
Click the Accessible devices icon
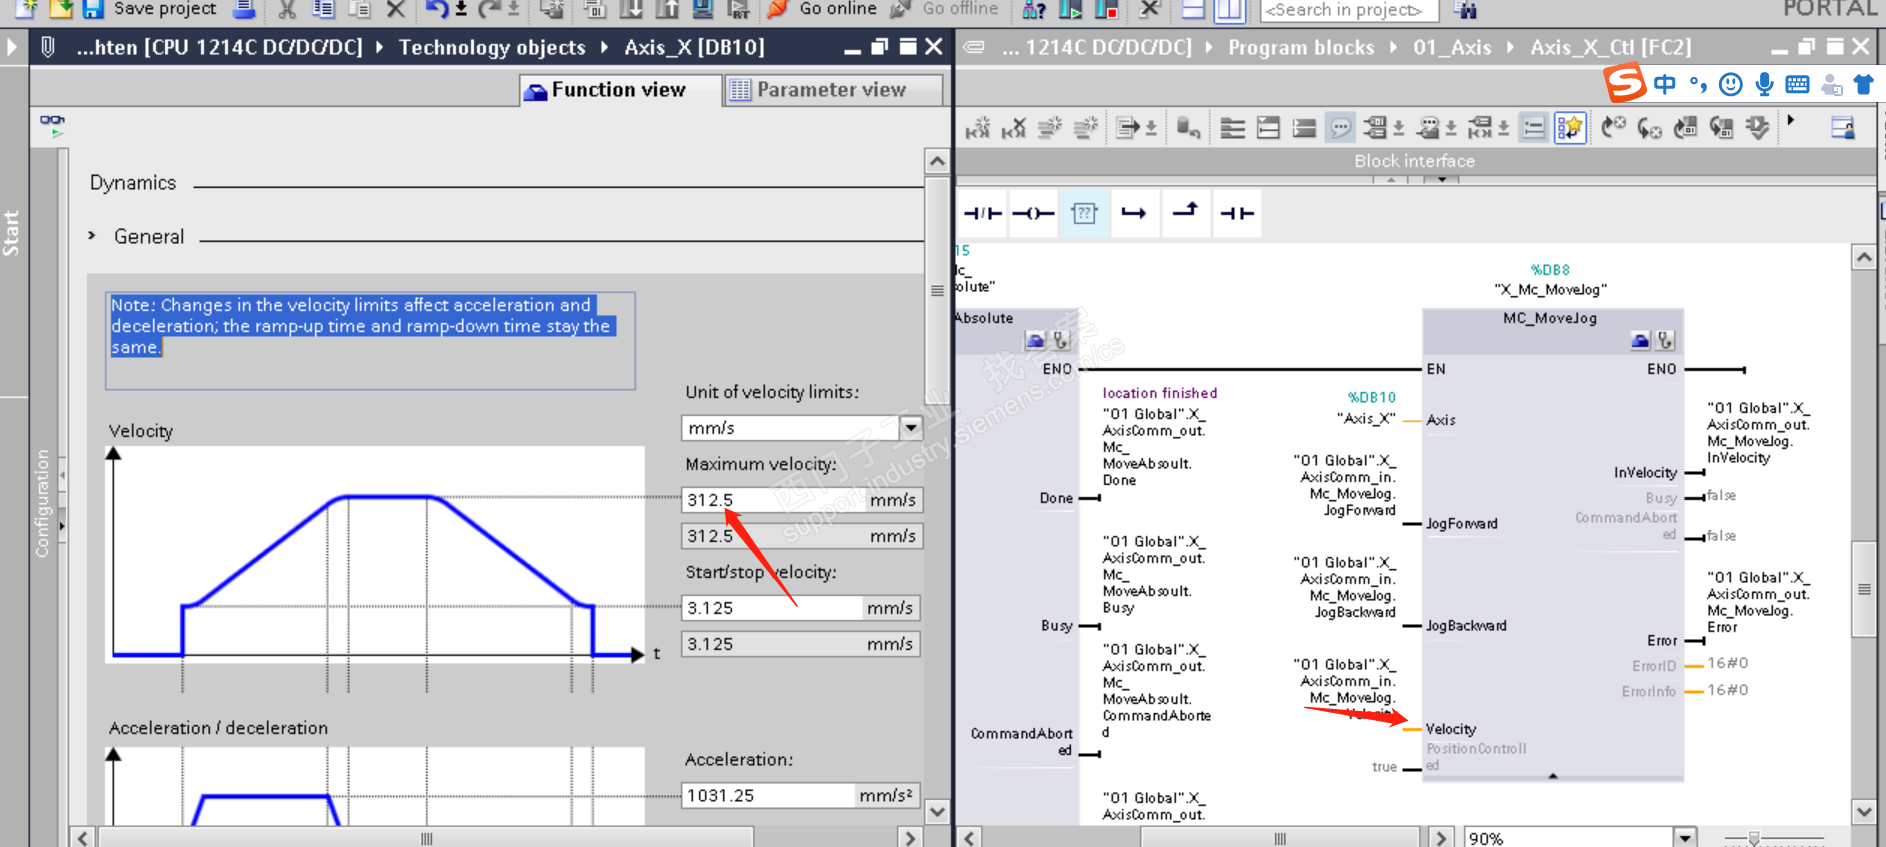[x=1034, y=9]
